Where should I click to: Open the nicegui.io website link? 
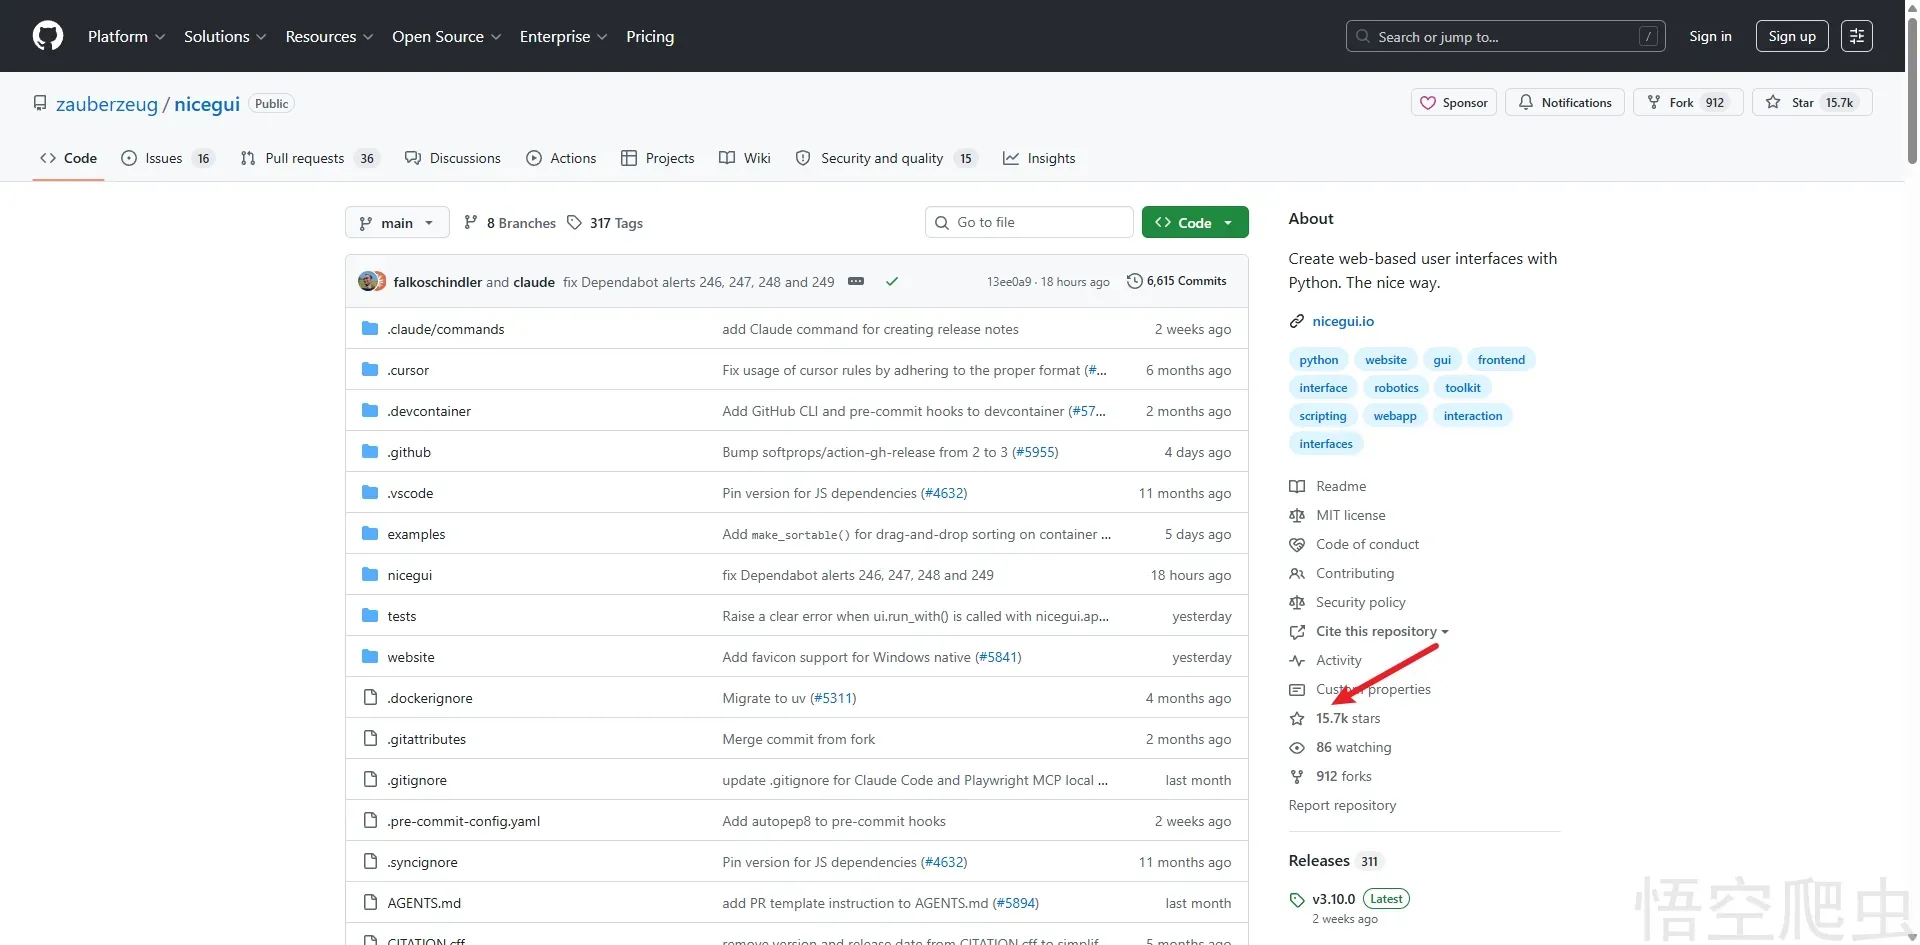click(x=1343, y=321)
